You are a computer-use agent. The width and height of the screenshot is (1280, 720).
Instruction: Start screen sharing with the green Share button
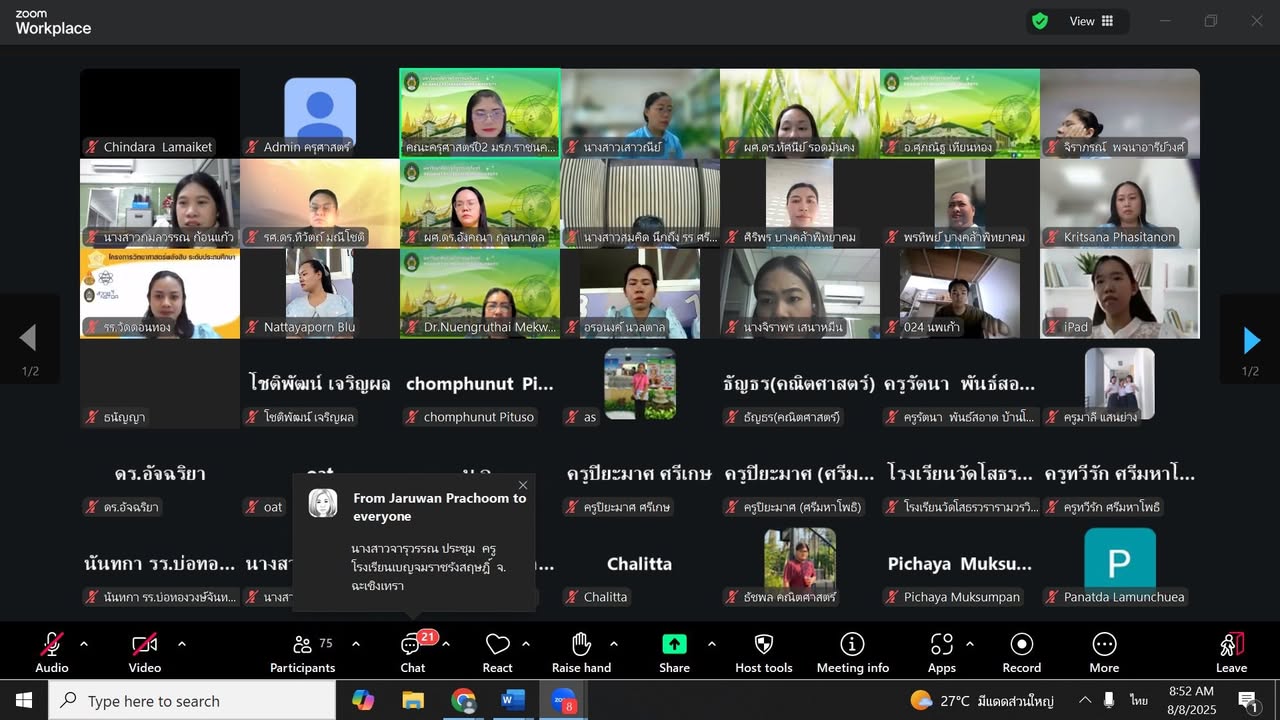click(674, 653)
